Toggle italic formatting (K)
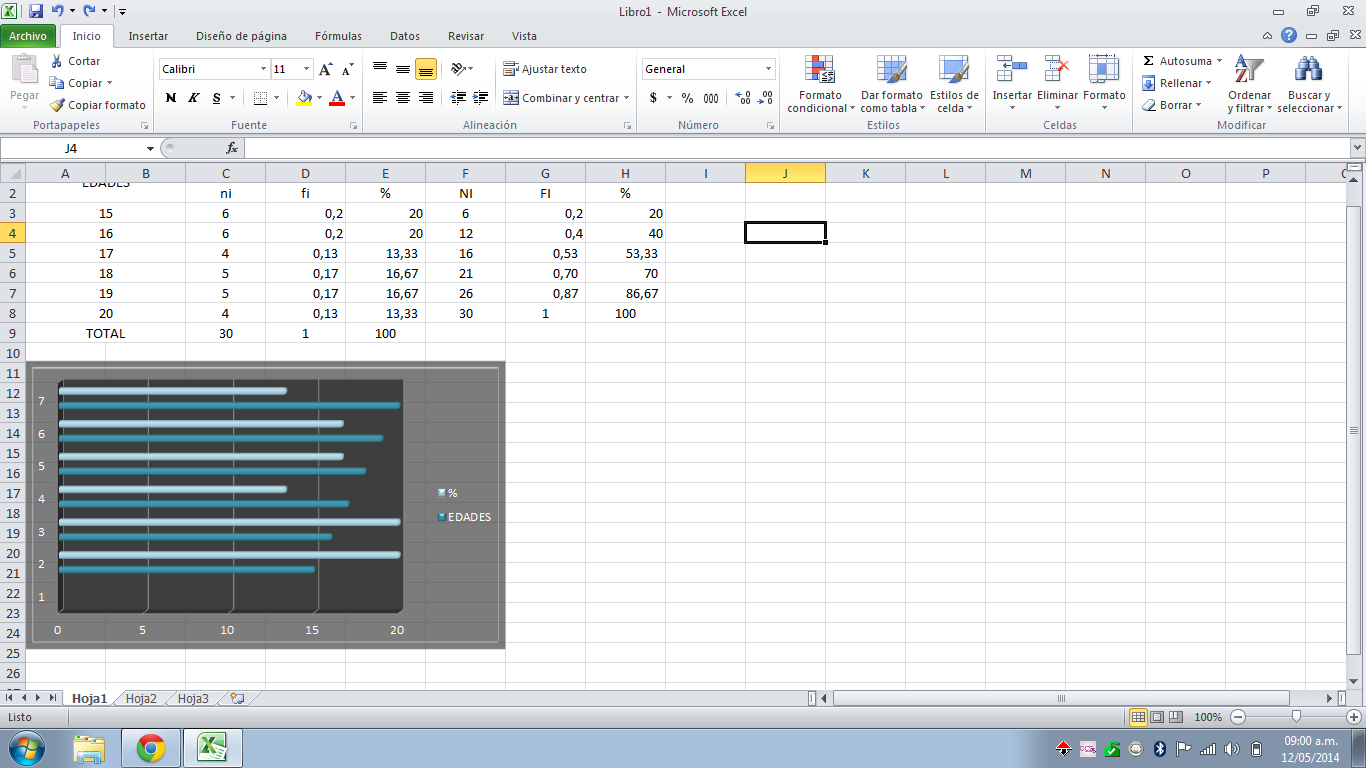The height and width of the screenshot is (768, 1366). click(x=194, y=98)
